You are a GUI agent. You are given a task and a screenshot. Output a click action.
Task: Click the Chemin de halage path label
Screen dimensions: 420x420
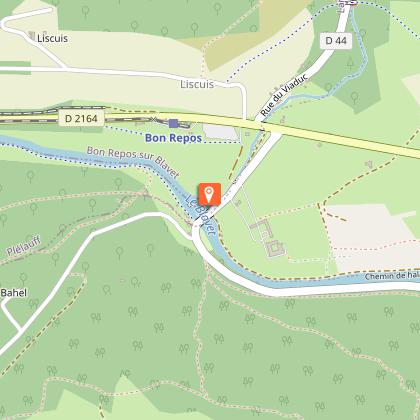click(392, 276)
